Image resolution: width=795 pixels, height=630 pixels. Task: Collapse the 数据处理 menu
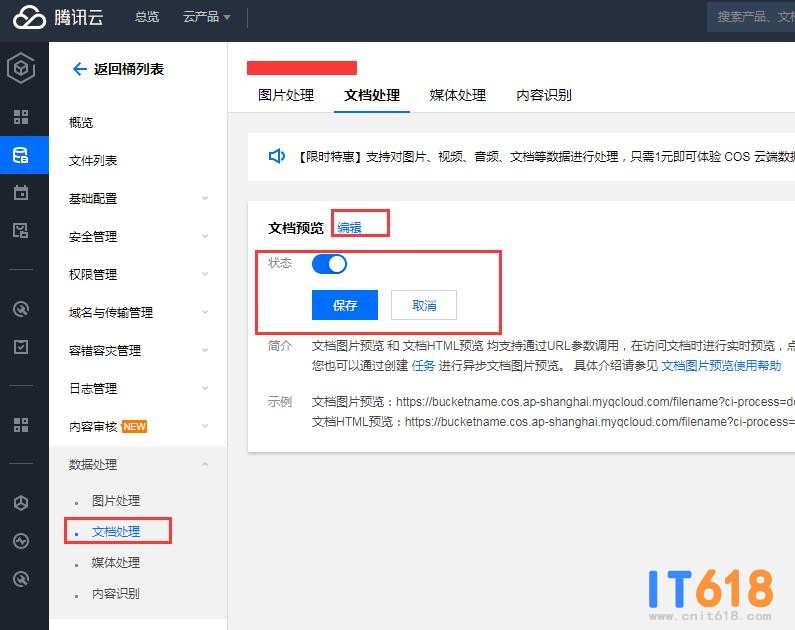[x=138, y=464]
